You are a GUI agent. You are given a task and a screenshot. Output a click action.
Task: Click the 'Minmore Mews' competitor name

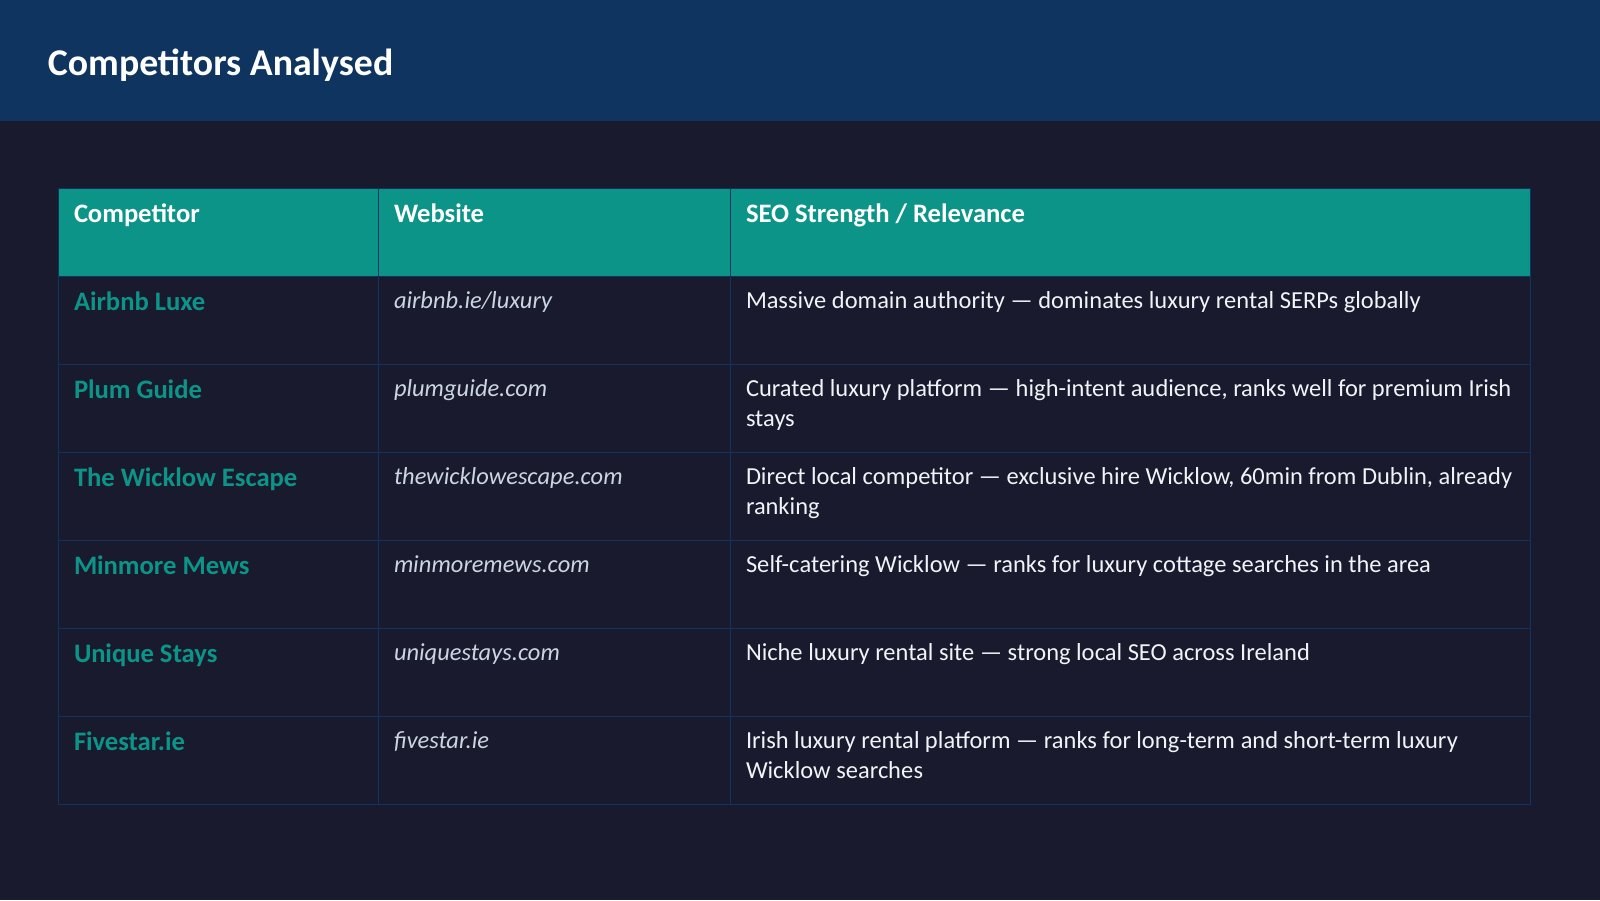[x=161, y=565]
